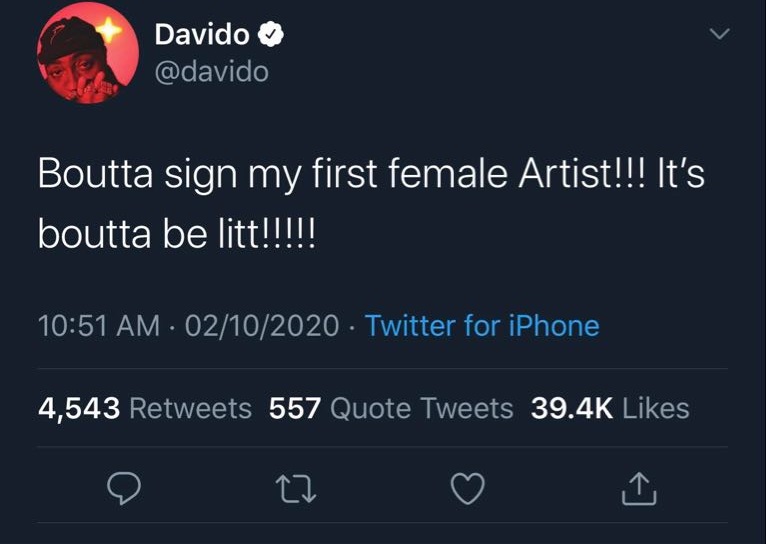This screenshot has width=766, height=544.
Task: Open the Davido display name
Action: pos(202,35)
